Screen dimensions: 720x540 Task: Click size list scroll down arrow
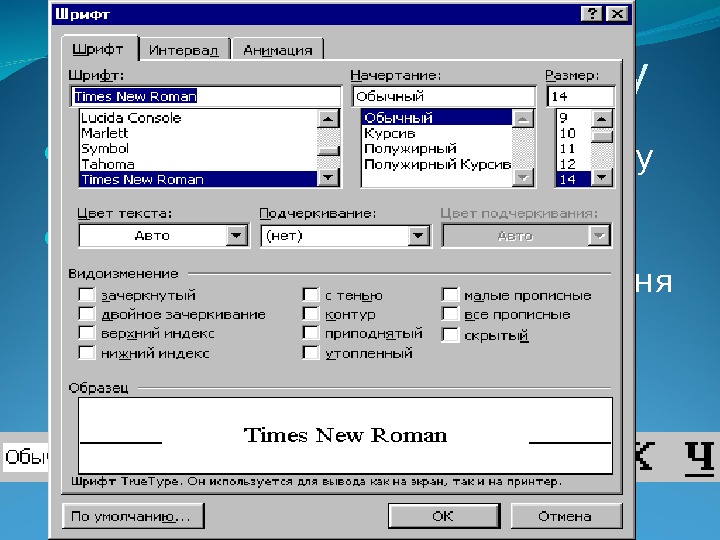[602, 177]
